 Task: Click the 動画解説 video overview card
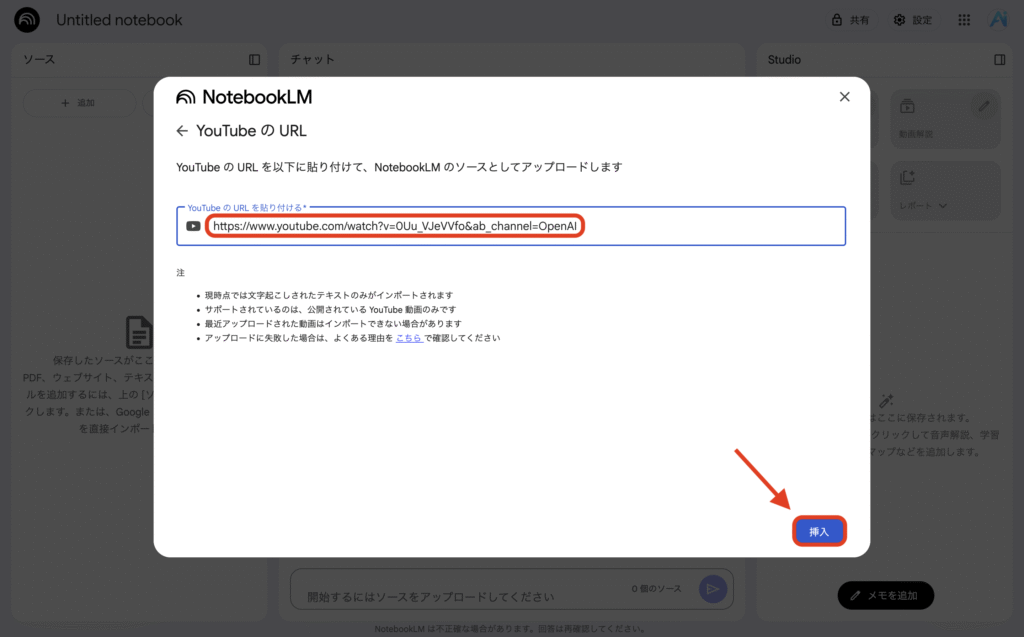click(945, 119)
